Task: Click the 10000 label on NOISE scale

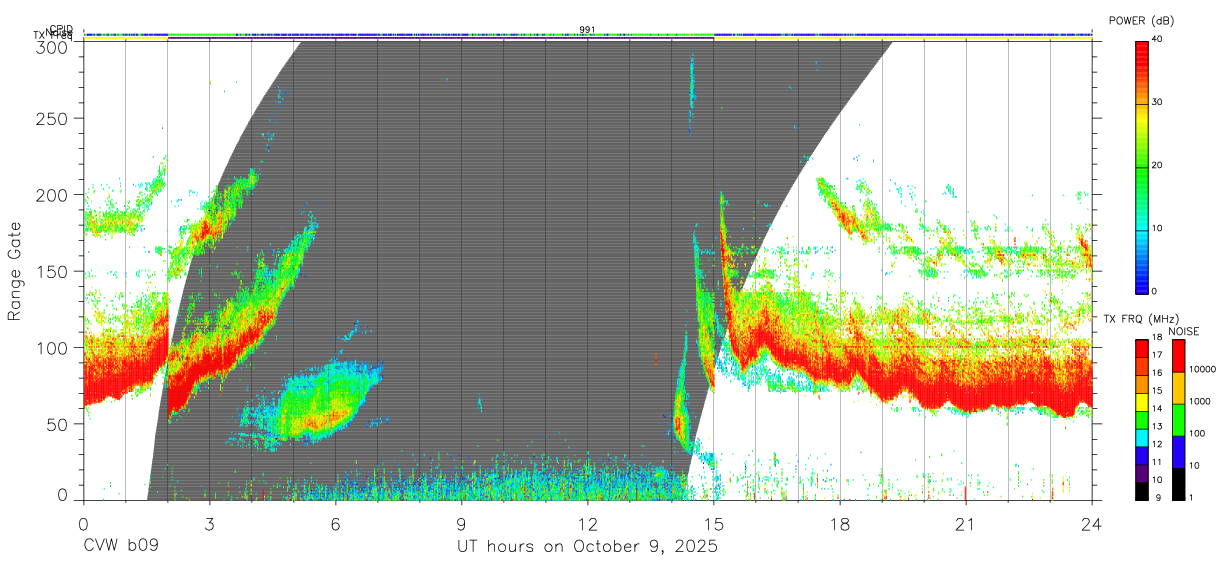Action: coord(1203,370)
